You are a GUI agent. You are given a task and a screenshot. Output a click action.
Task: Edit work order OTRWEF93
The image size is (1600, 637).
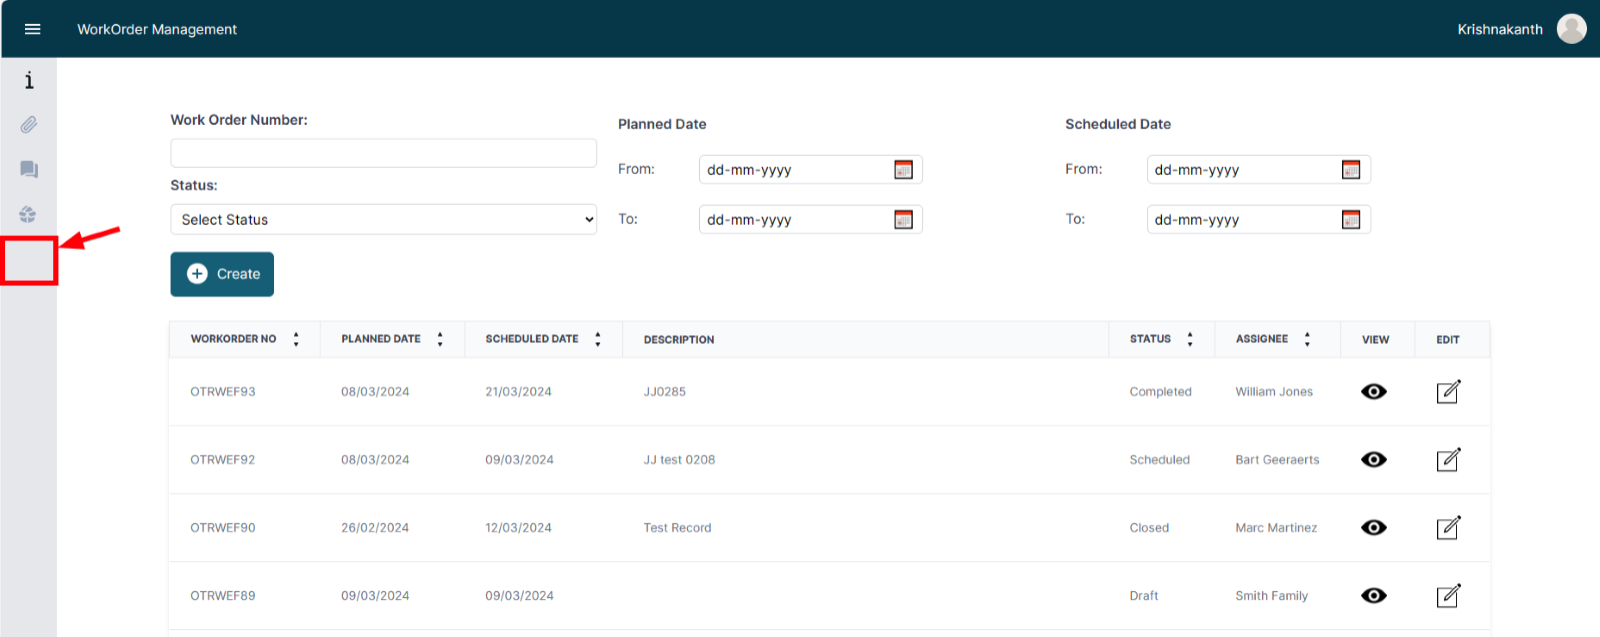[1448, 392]
